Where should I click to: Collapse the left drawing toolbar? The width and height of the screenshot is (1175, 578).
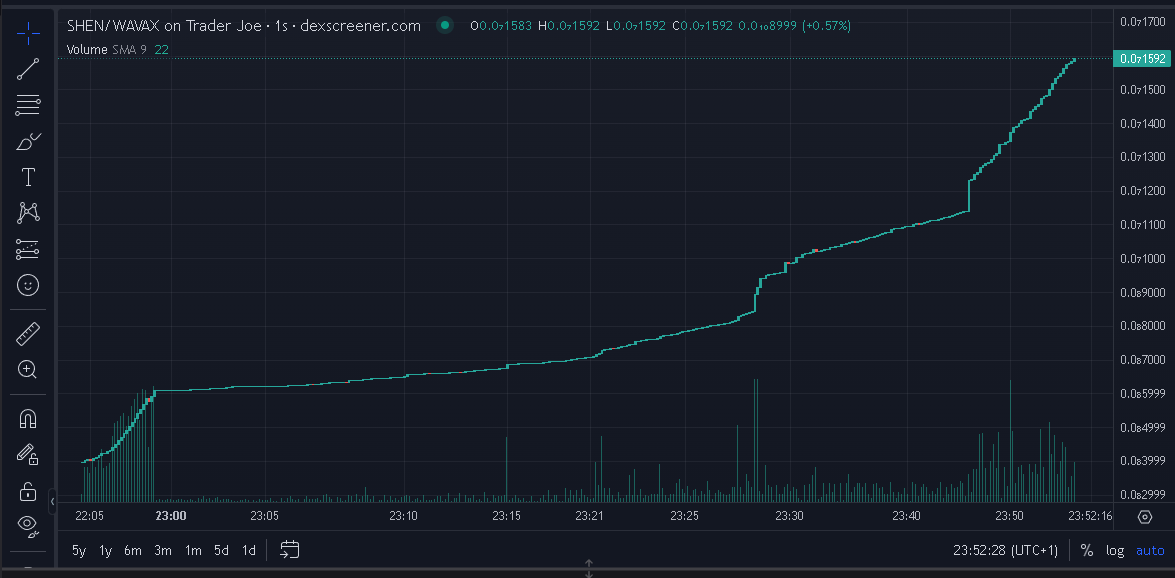pos(52,500)
